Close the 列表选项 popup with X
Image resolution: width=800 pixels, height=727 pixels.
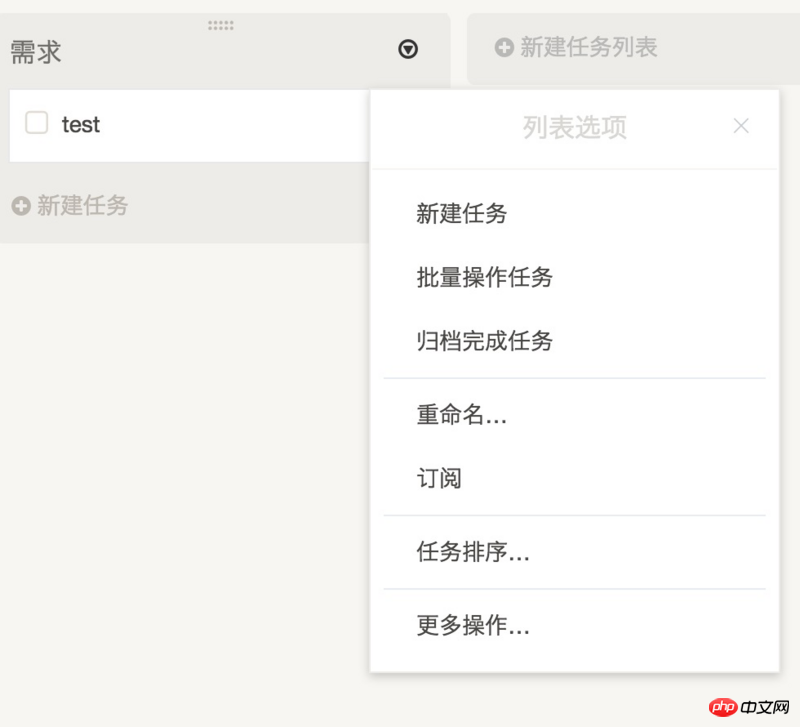[741, 126]
